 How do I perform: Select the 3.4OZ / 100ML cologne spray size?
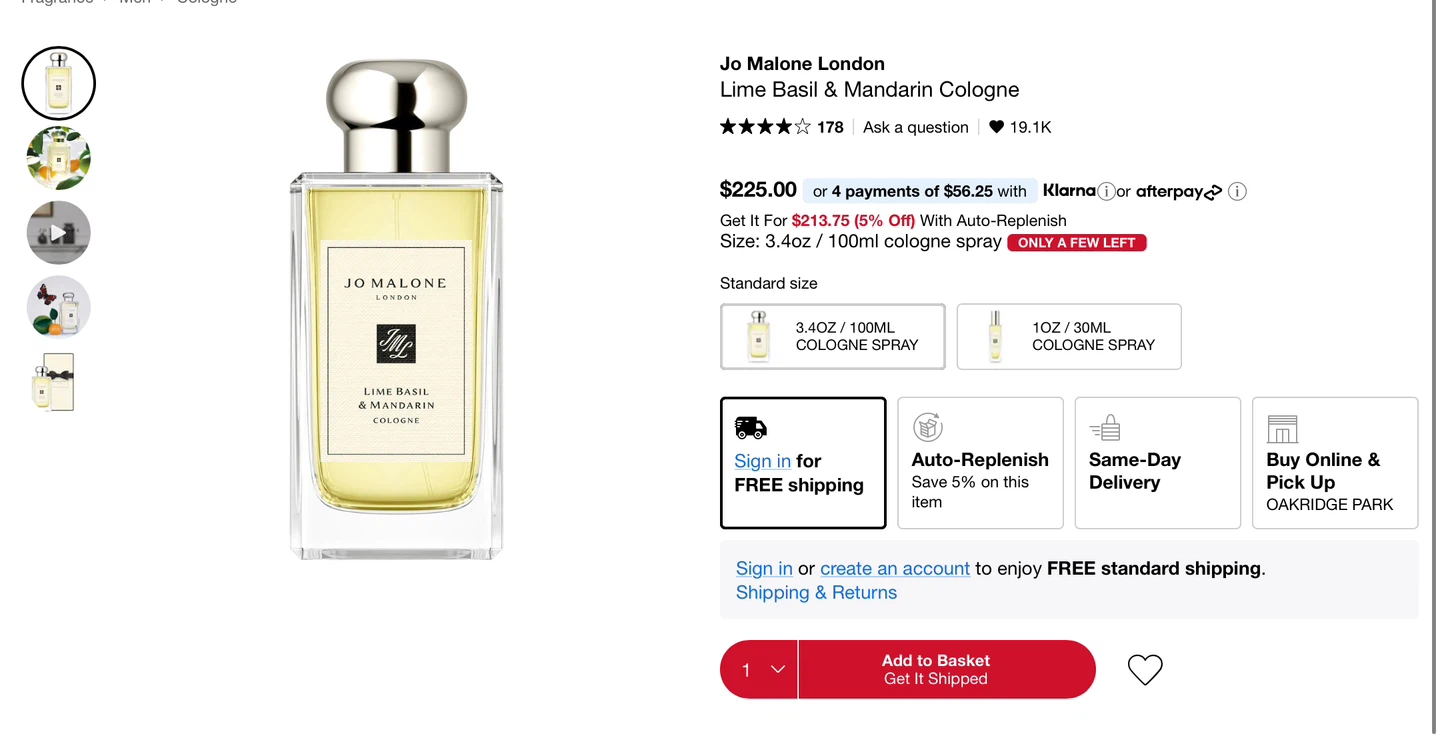(x=833, y=336)
